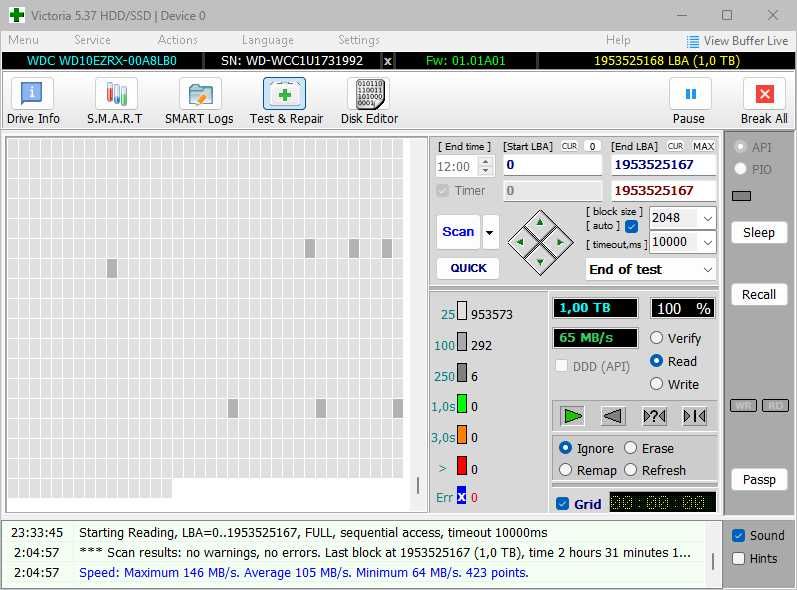Enable the Hints checkbox
The image size is (797, 590).
tap(739, 558)
